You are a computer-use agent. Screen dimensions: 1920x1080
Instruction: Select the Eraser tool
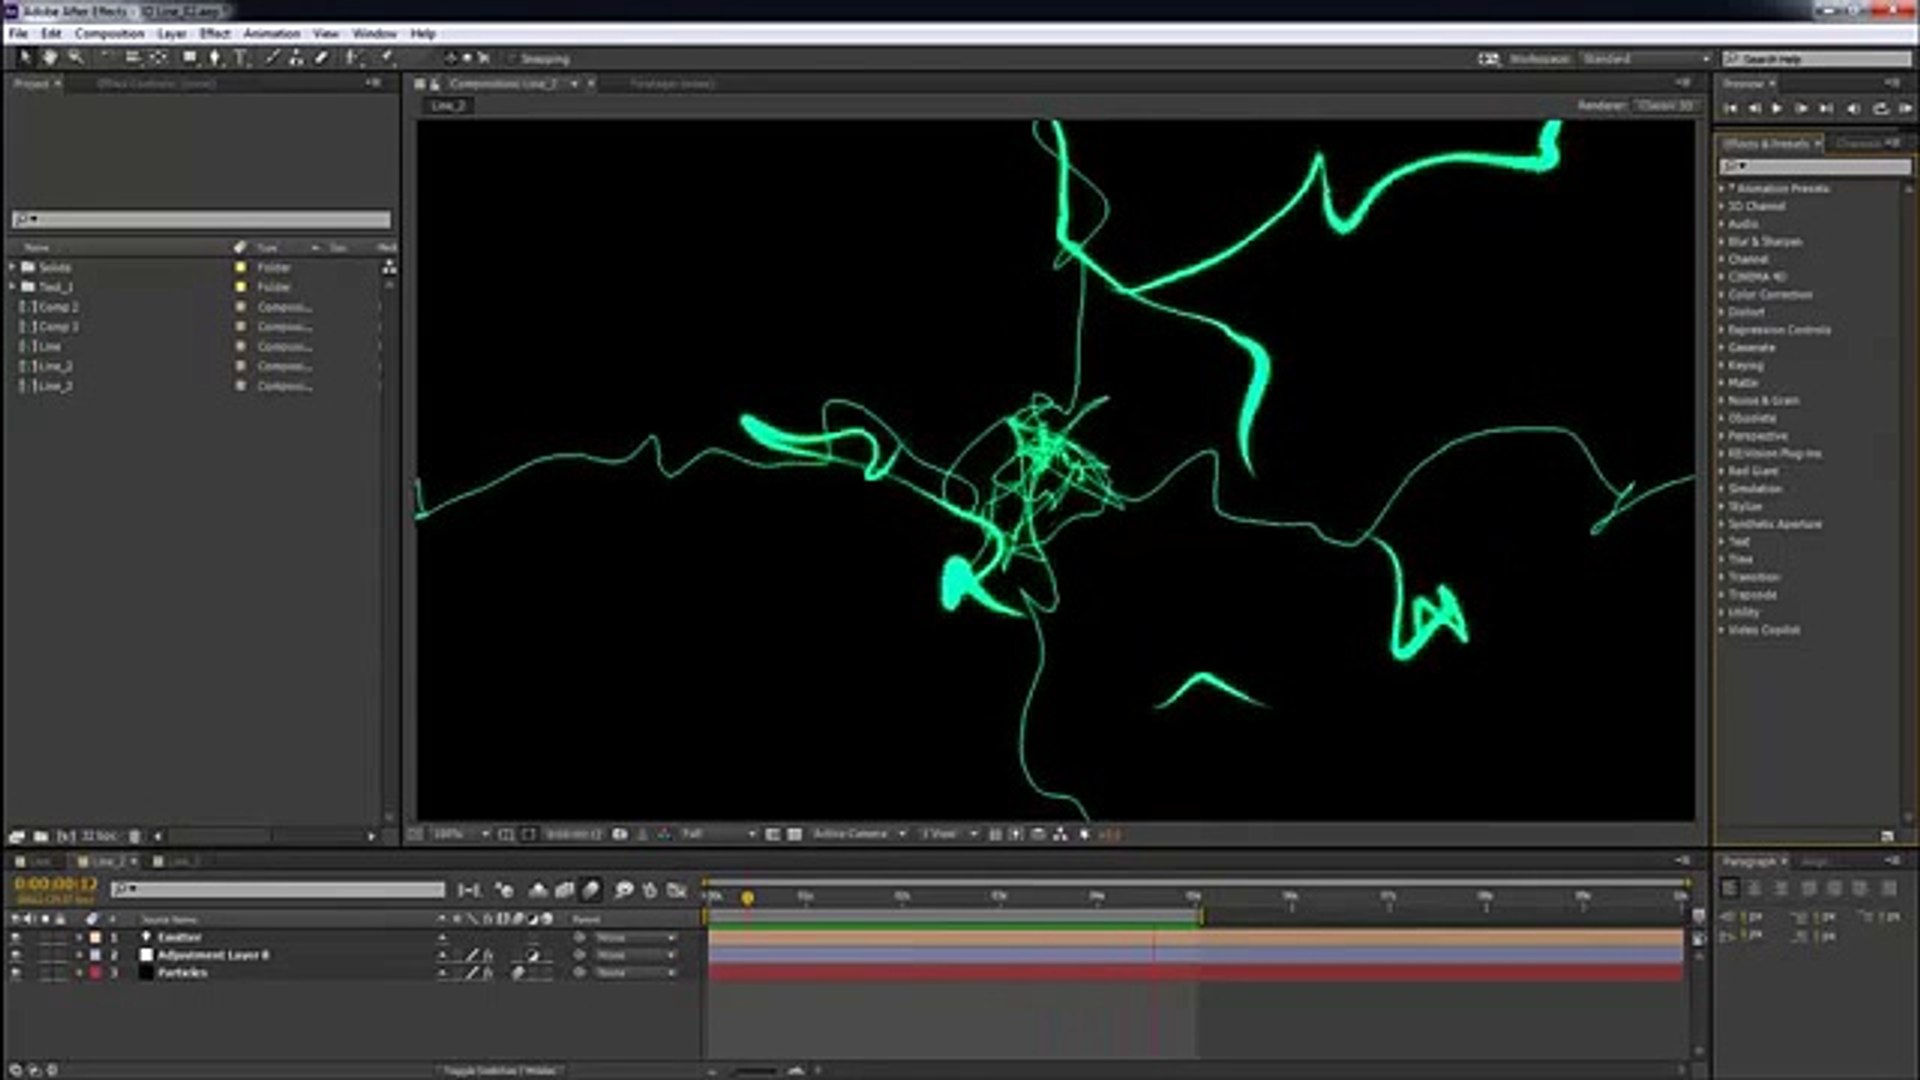point(322,58)
